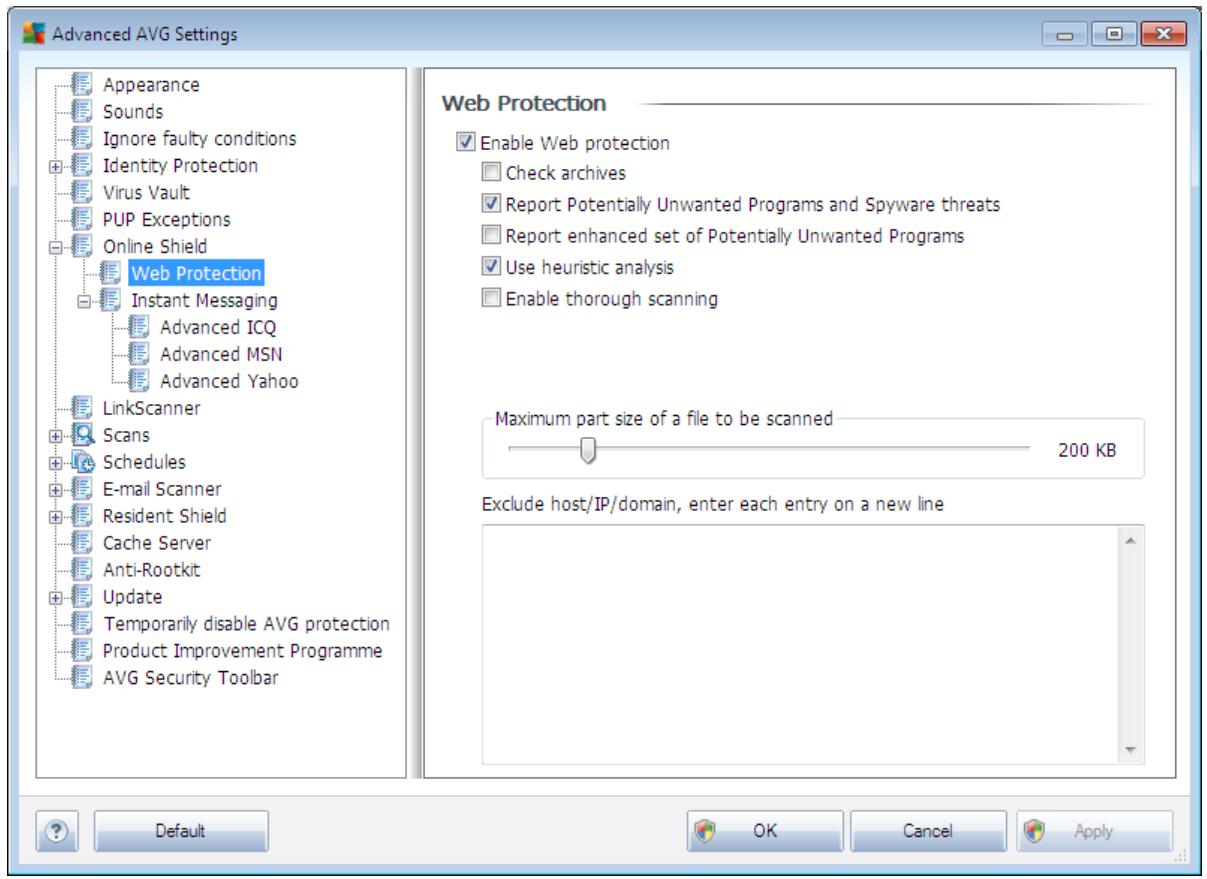Confirm settings with OK button

[x=764, y=831]
